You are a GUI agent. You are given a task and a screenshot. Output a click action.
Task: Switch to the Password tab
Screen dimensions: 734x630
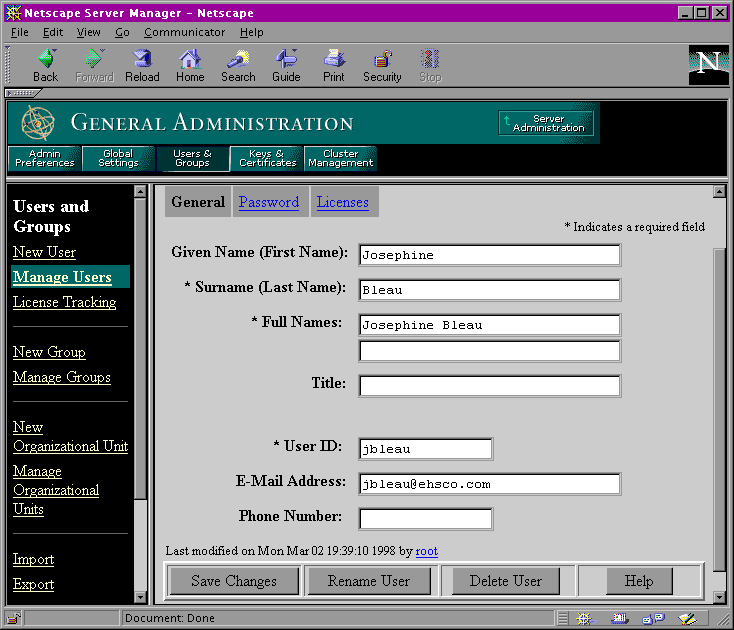269,202
